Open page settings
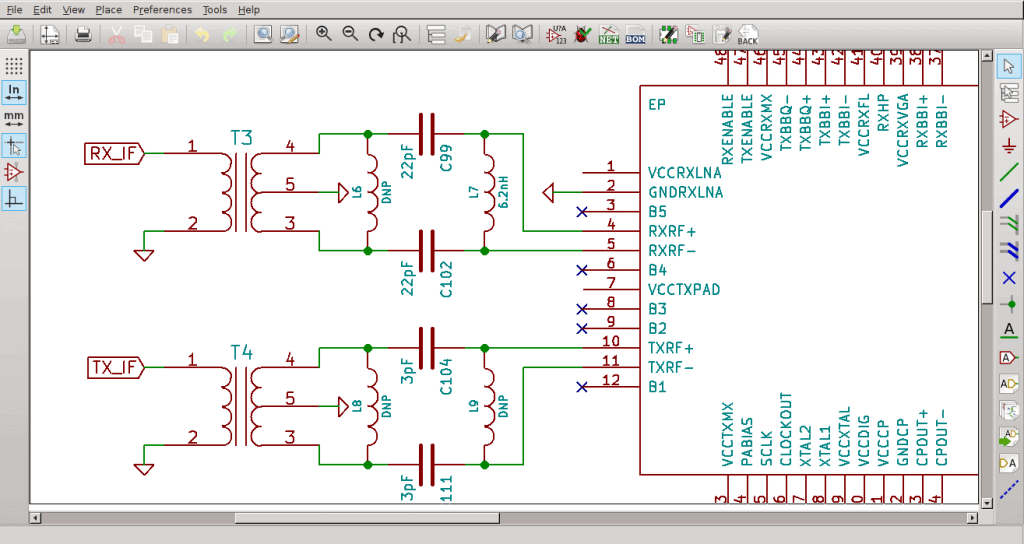This screenshot has width=1024, height=544. point(50,34)
